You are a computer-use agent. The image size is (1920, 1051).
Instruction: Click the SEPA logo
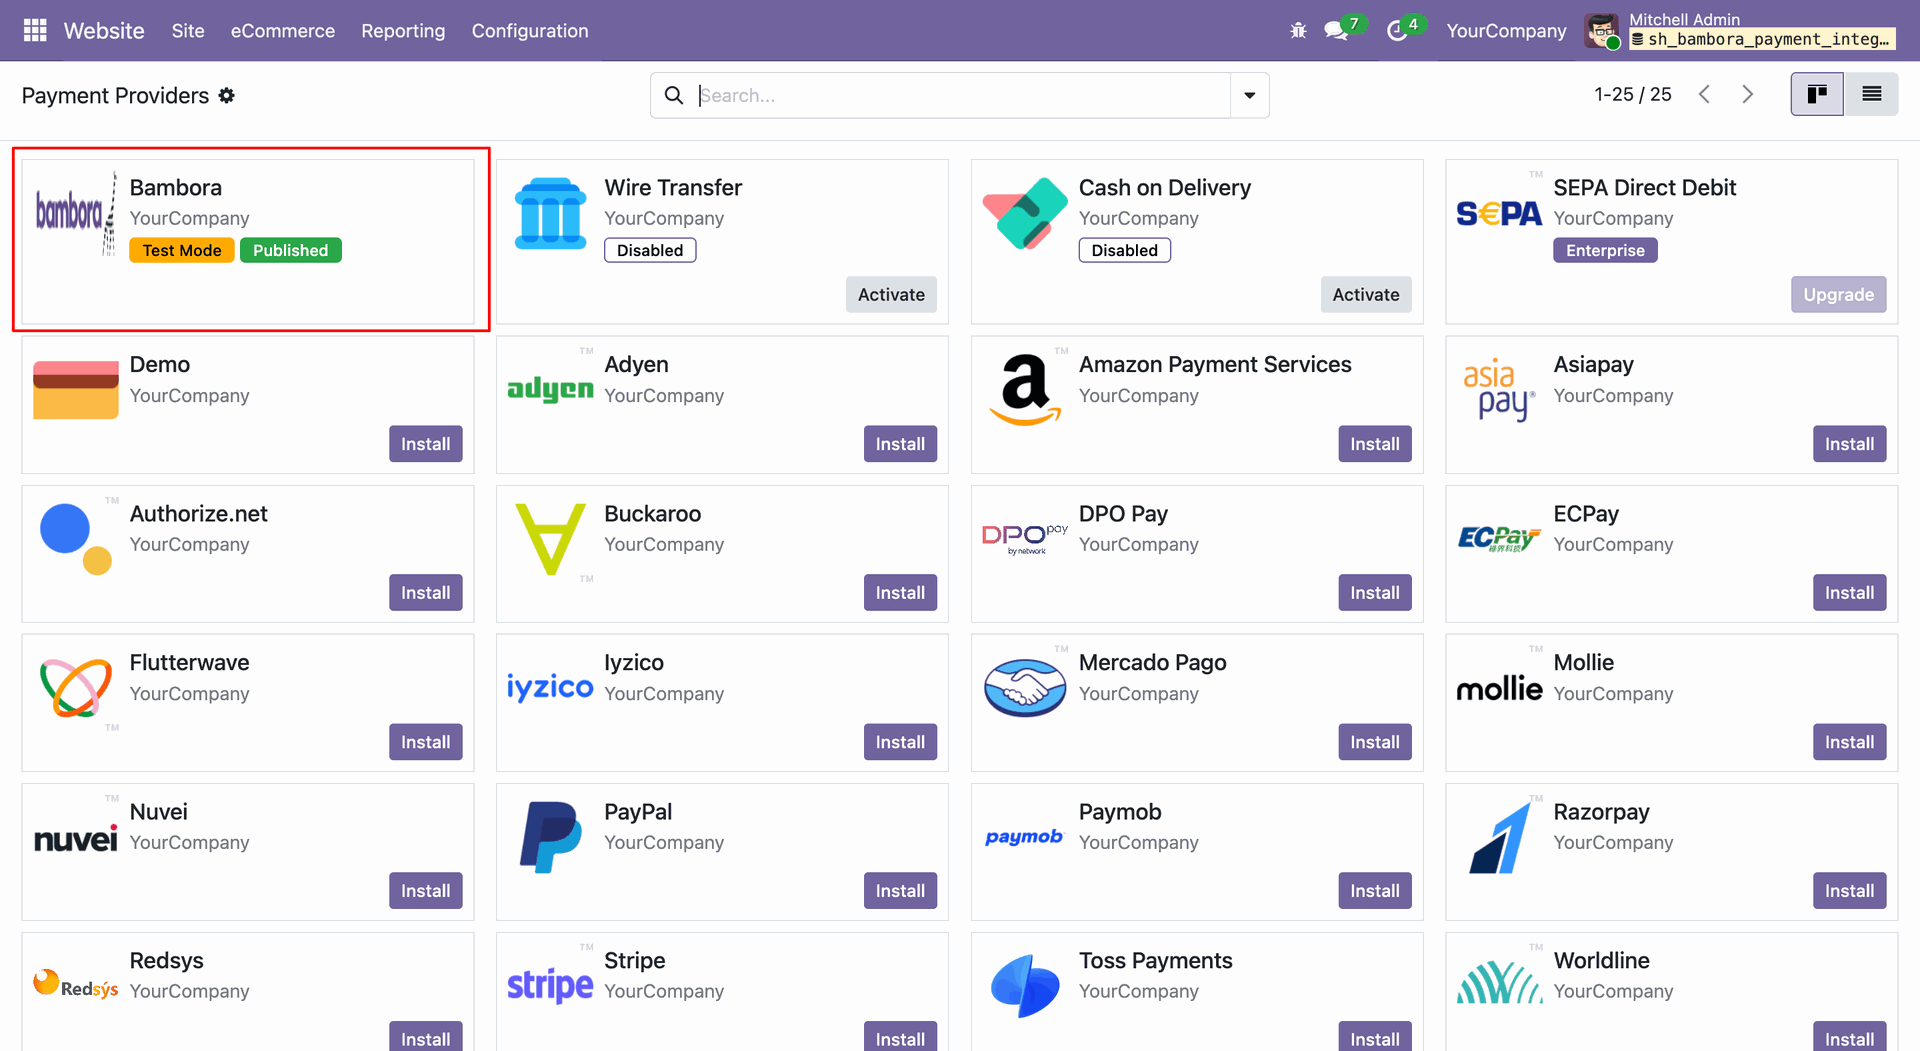tap(1499, 213)
